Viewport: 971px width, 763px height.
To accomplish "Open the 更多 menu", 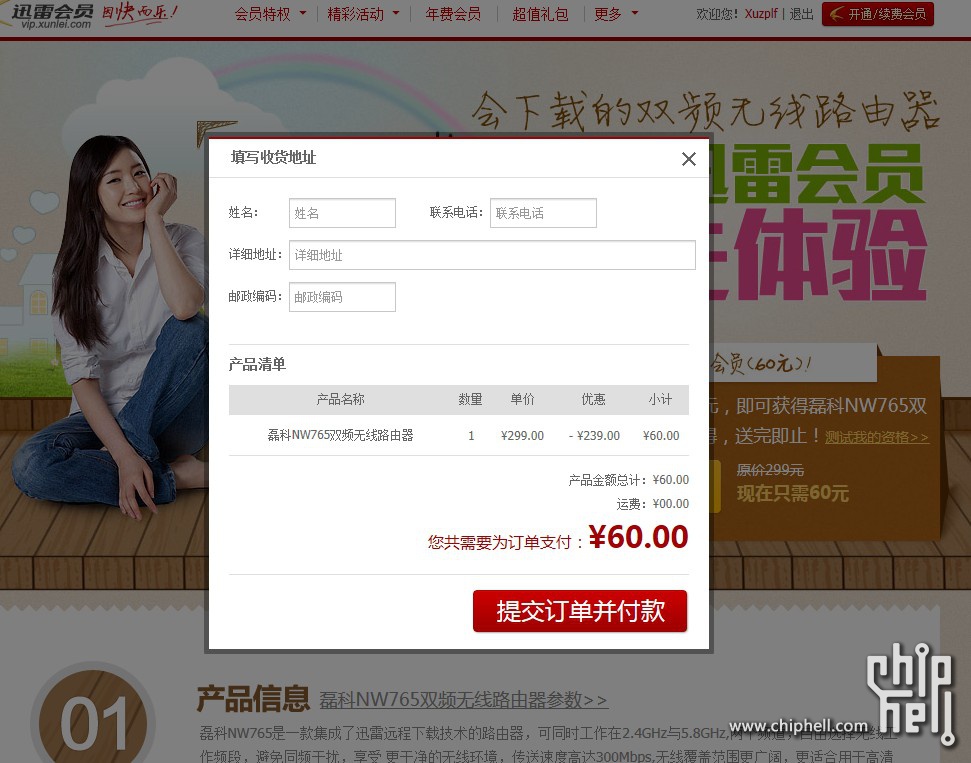I will tap(607, 14).
